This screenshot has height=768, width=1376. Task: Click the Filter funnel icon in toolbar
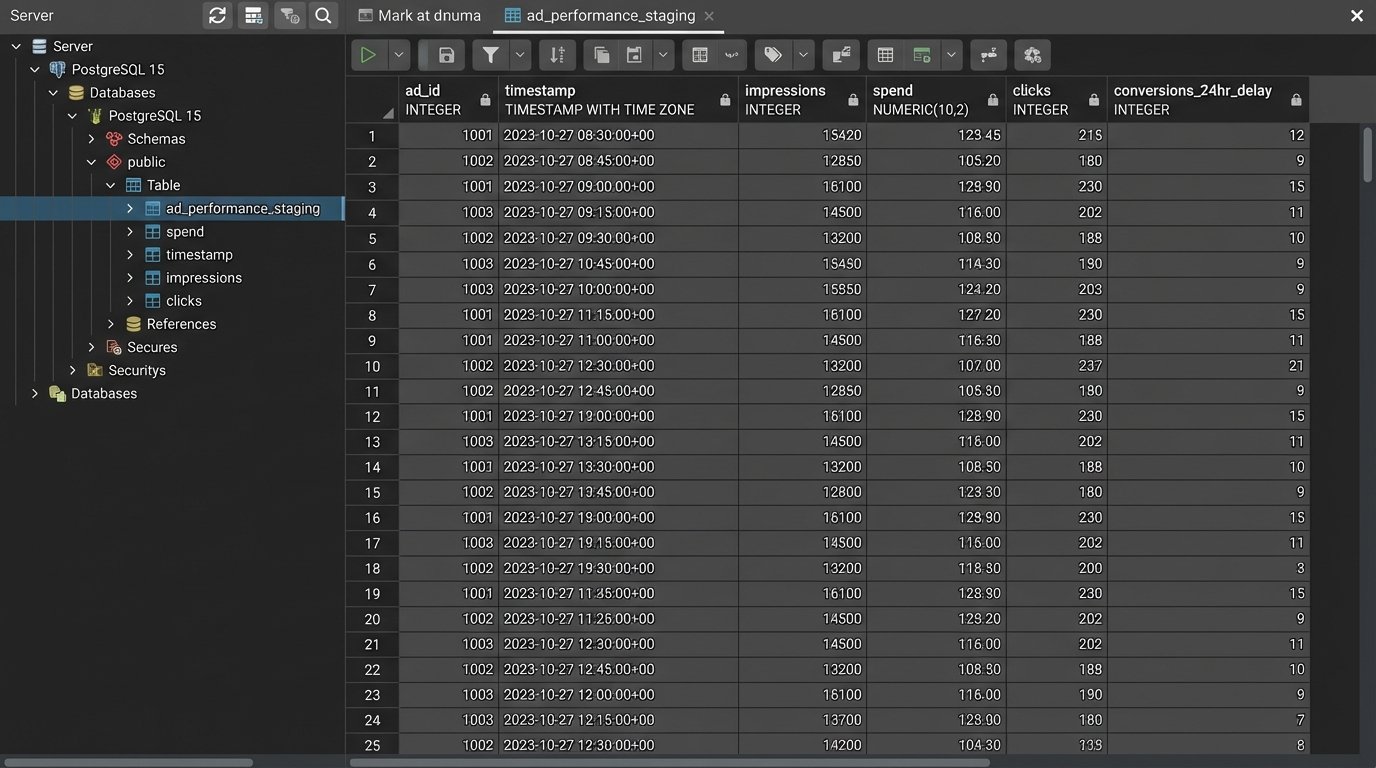(x=490, y=55)
